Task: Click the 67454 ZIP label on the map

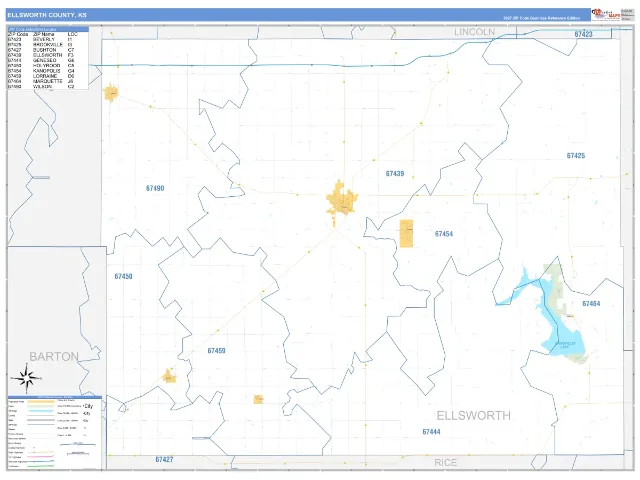Action: [444, 234]
